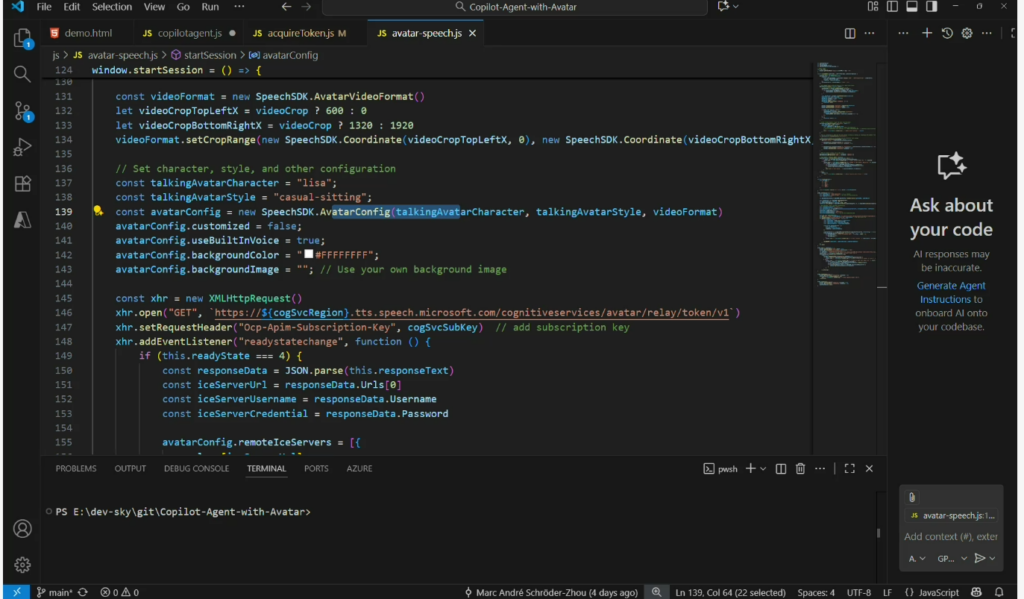Open chat history in the Copilot panel

pyautogui.click(x=947, y=33)
